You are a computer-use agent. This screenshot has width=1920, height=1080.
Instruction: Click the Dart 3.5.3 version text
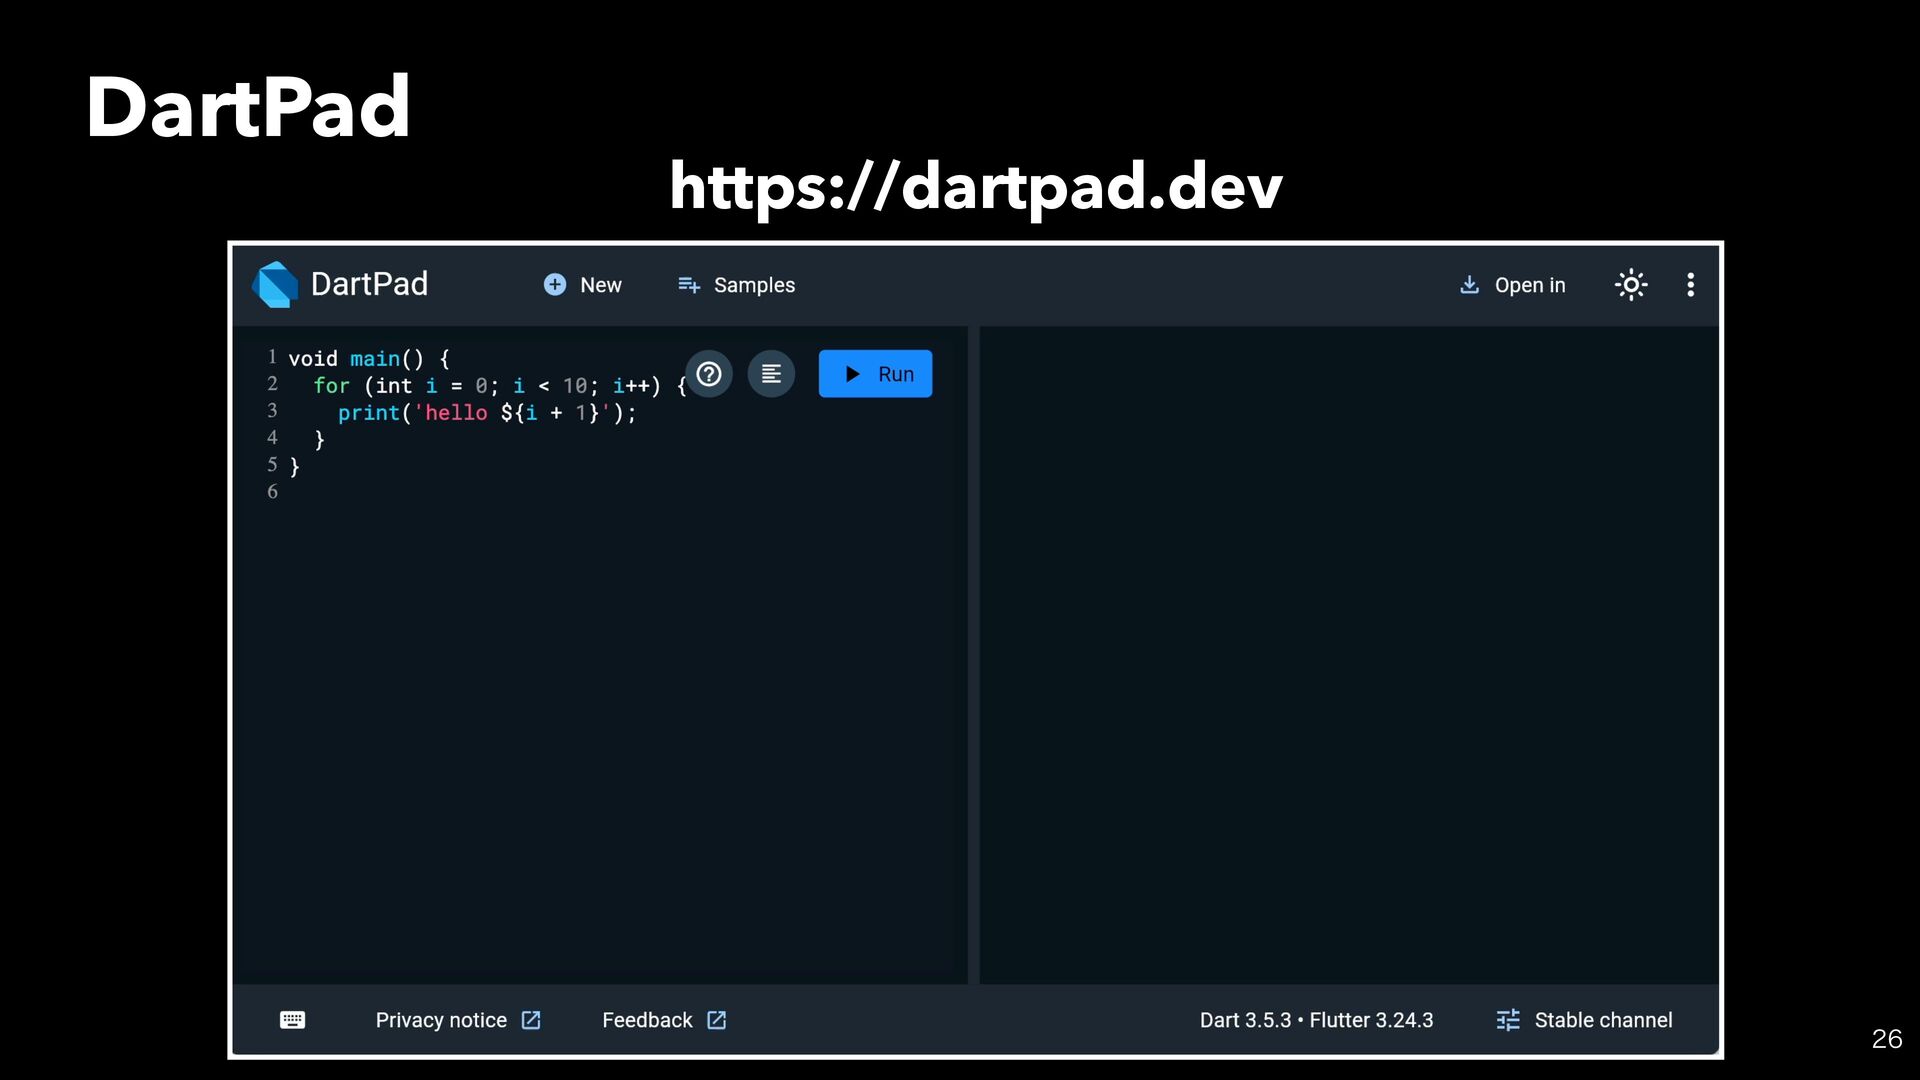click(x=1245, y=1020)
